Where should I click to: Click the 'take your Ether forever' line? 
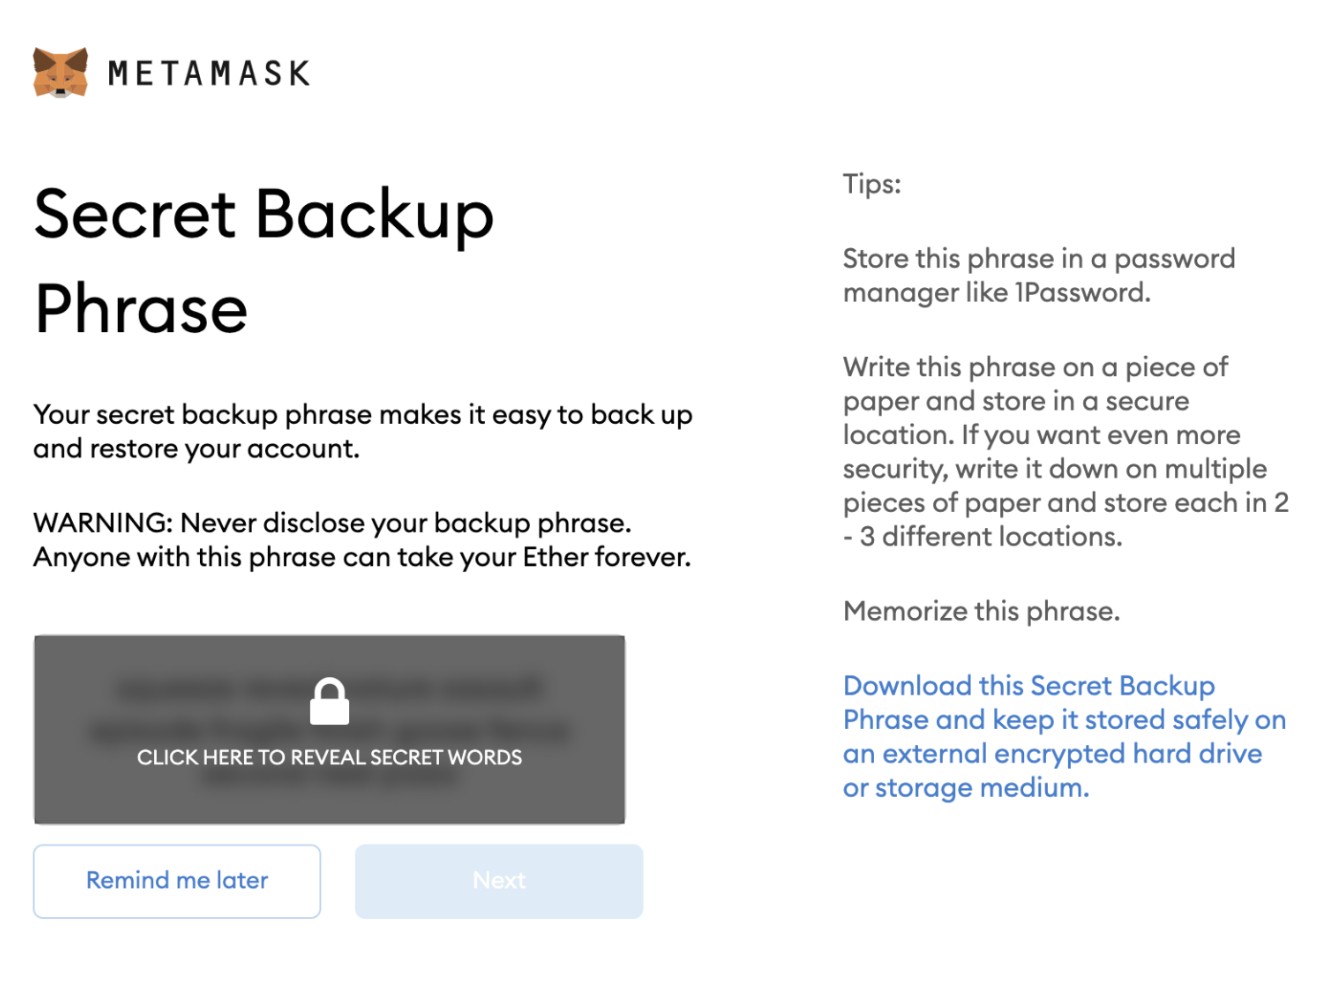tap(362, 557)
